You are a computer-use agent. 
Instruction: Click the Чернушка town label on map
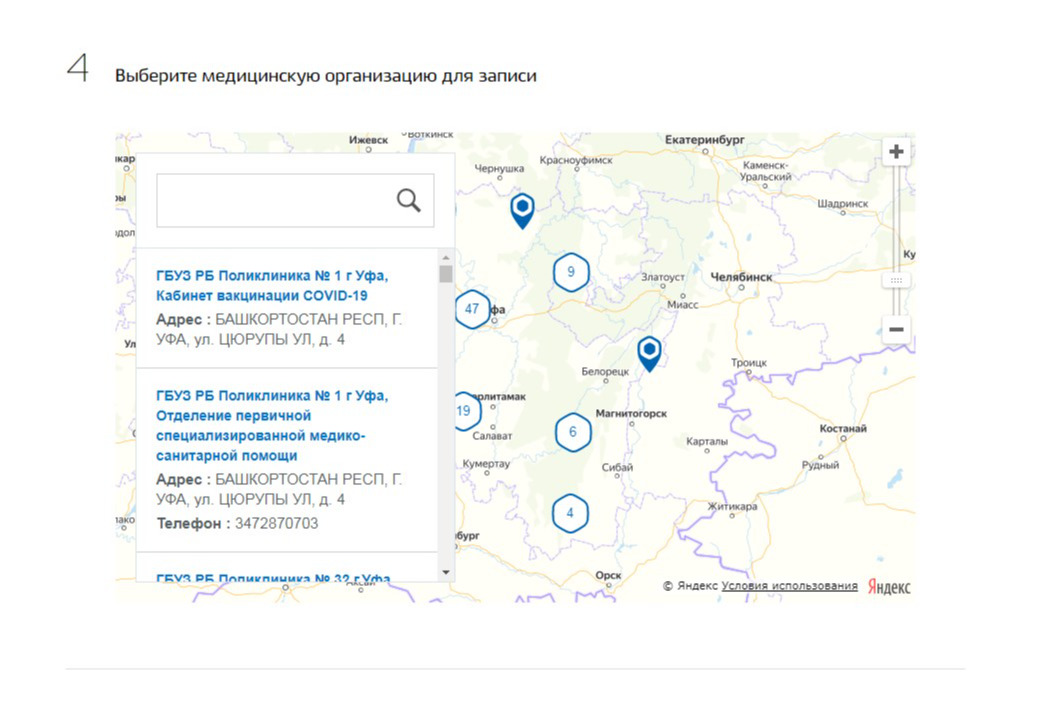[499, 168]
